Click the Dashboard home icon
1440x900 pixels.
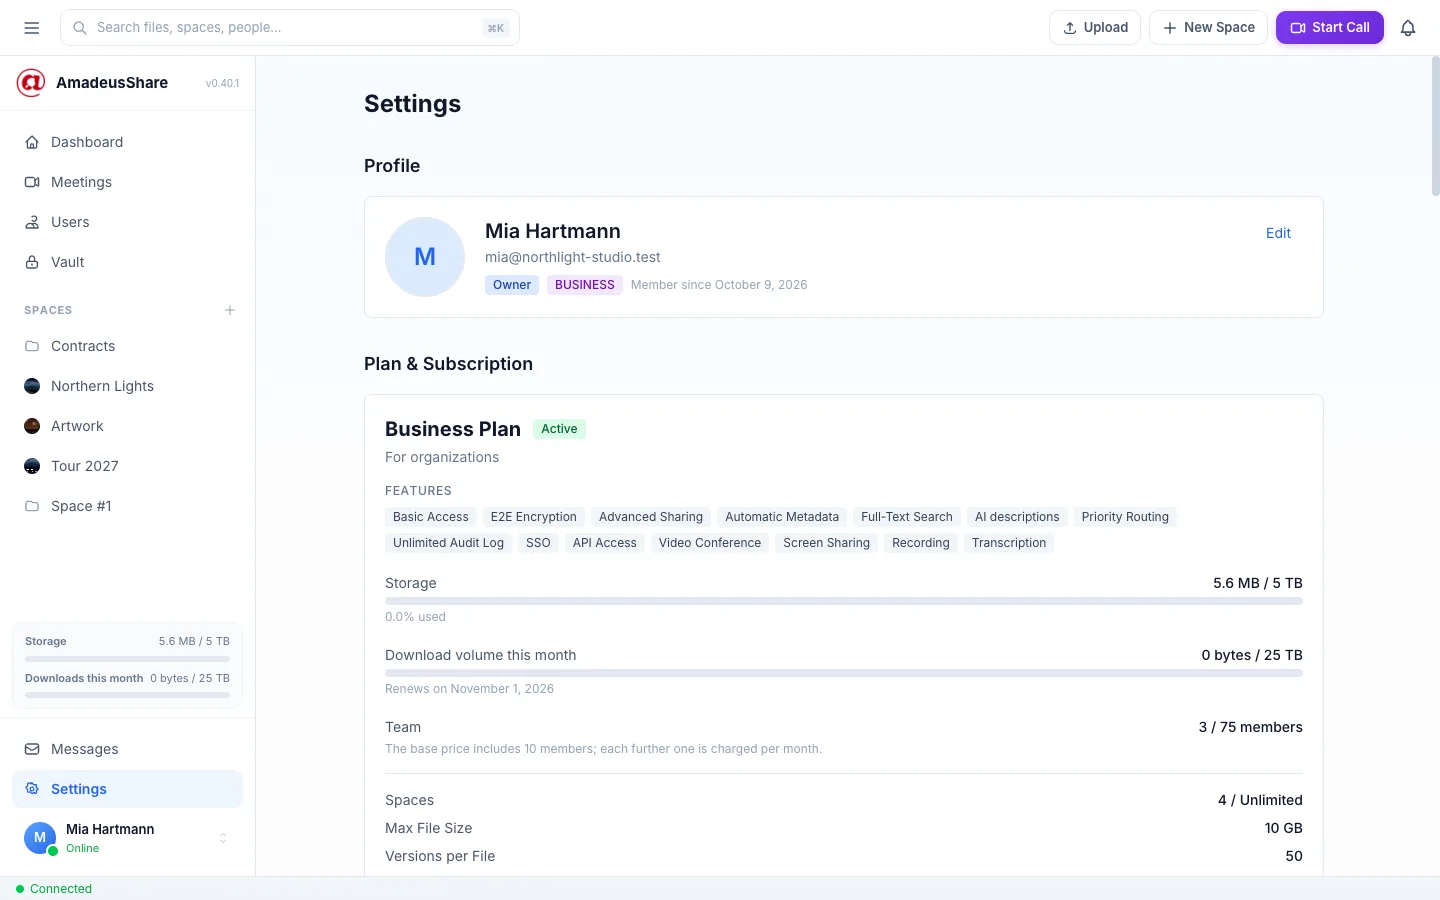click(32, 142)
